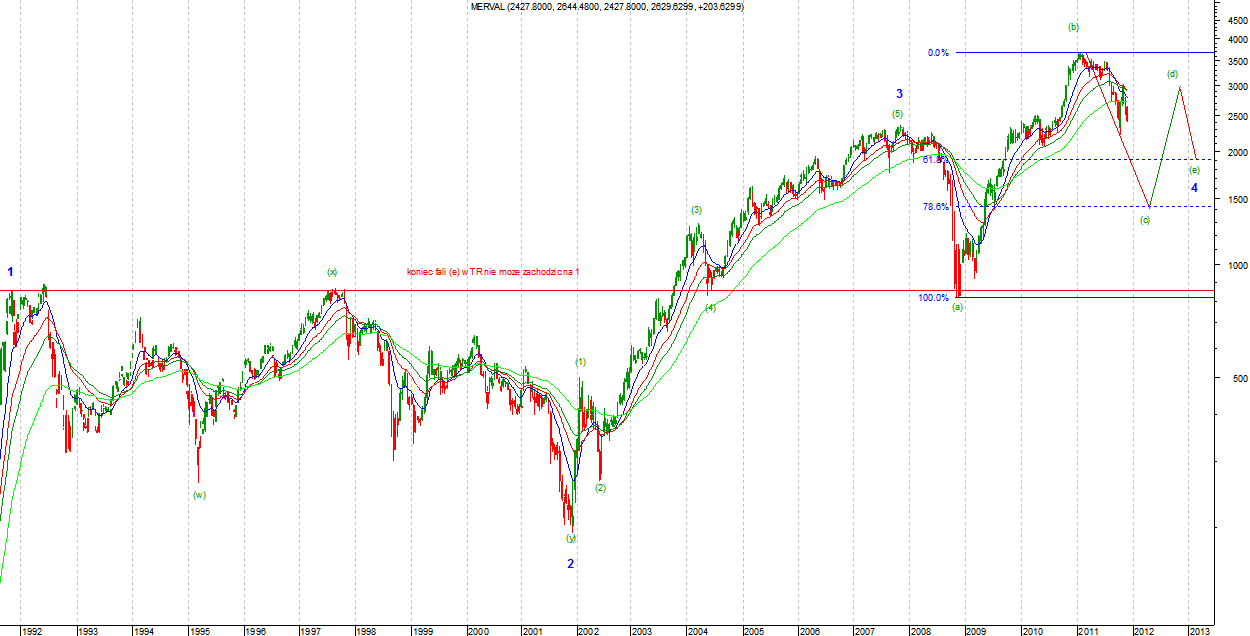
Task: Select the 100.0% Fibonacci level label
Action: point(932,297)
